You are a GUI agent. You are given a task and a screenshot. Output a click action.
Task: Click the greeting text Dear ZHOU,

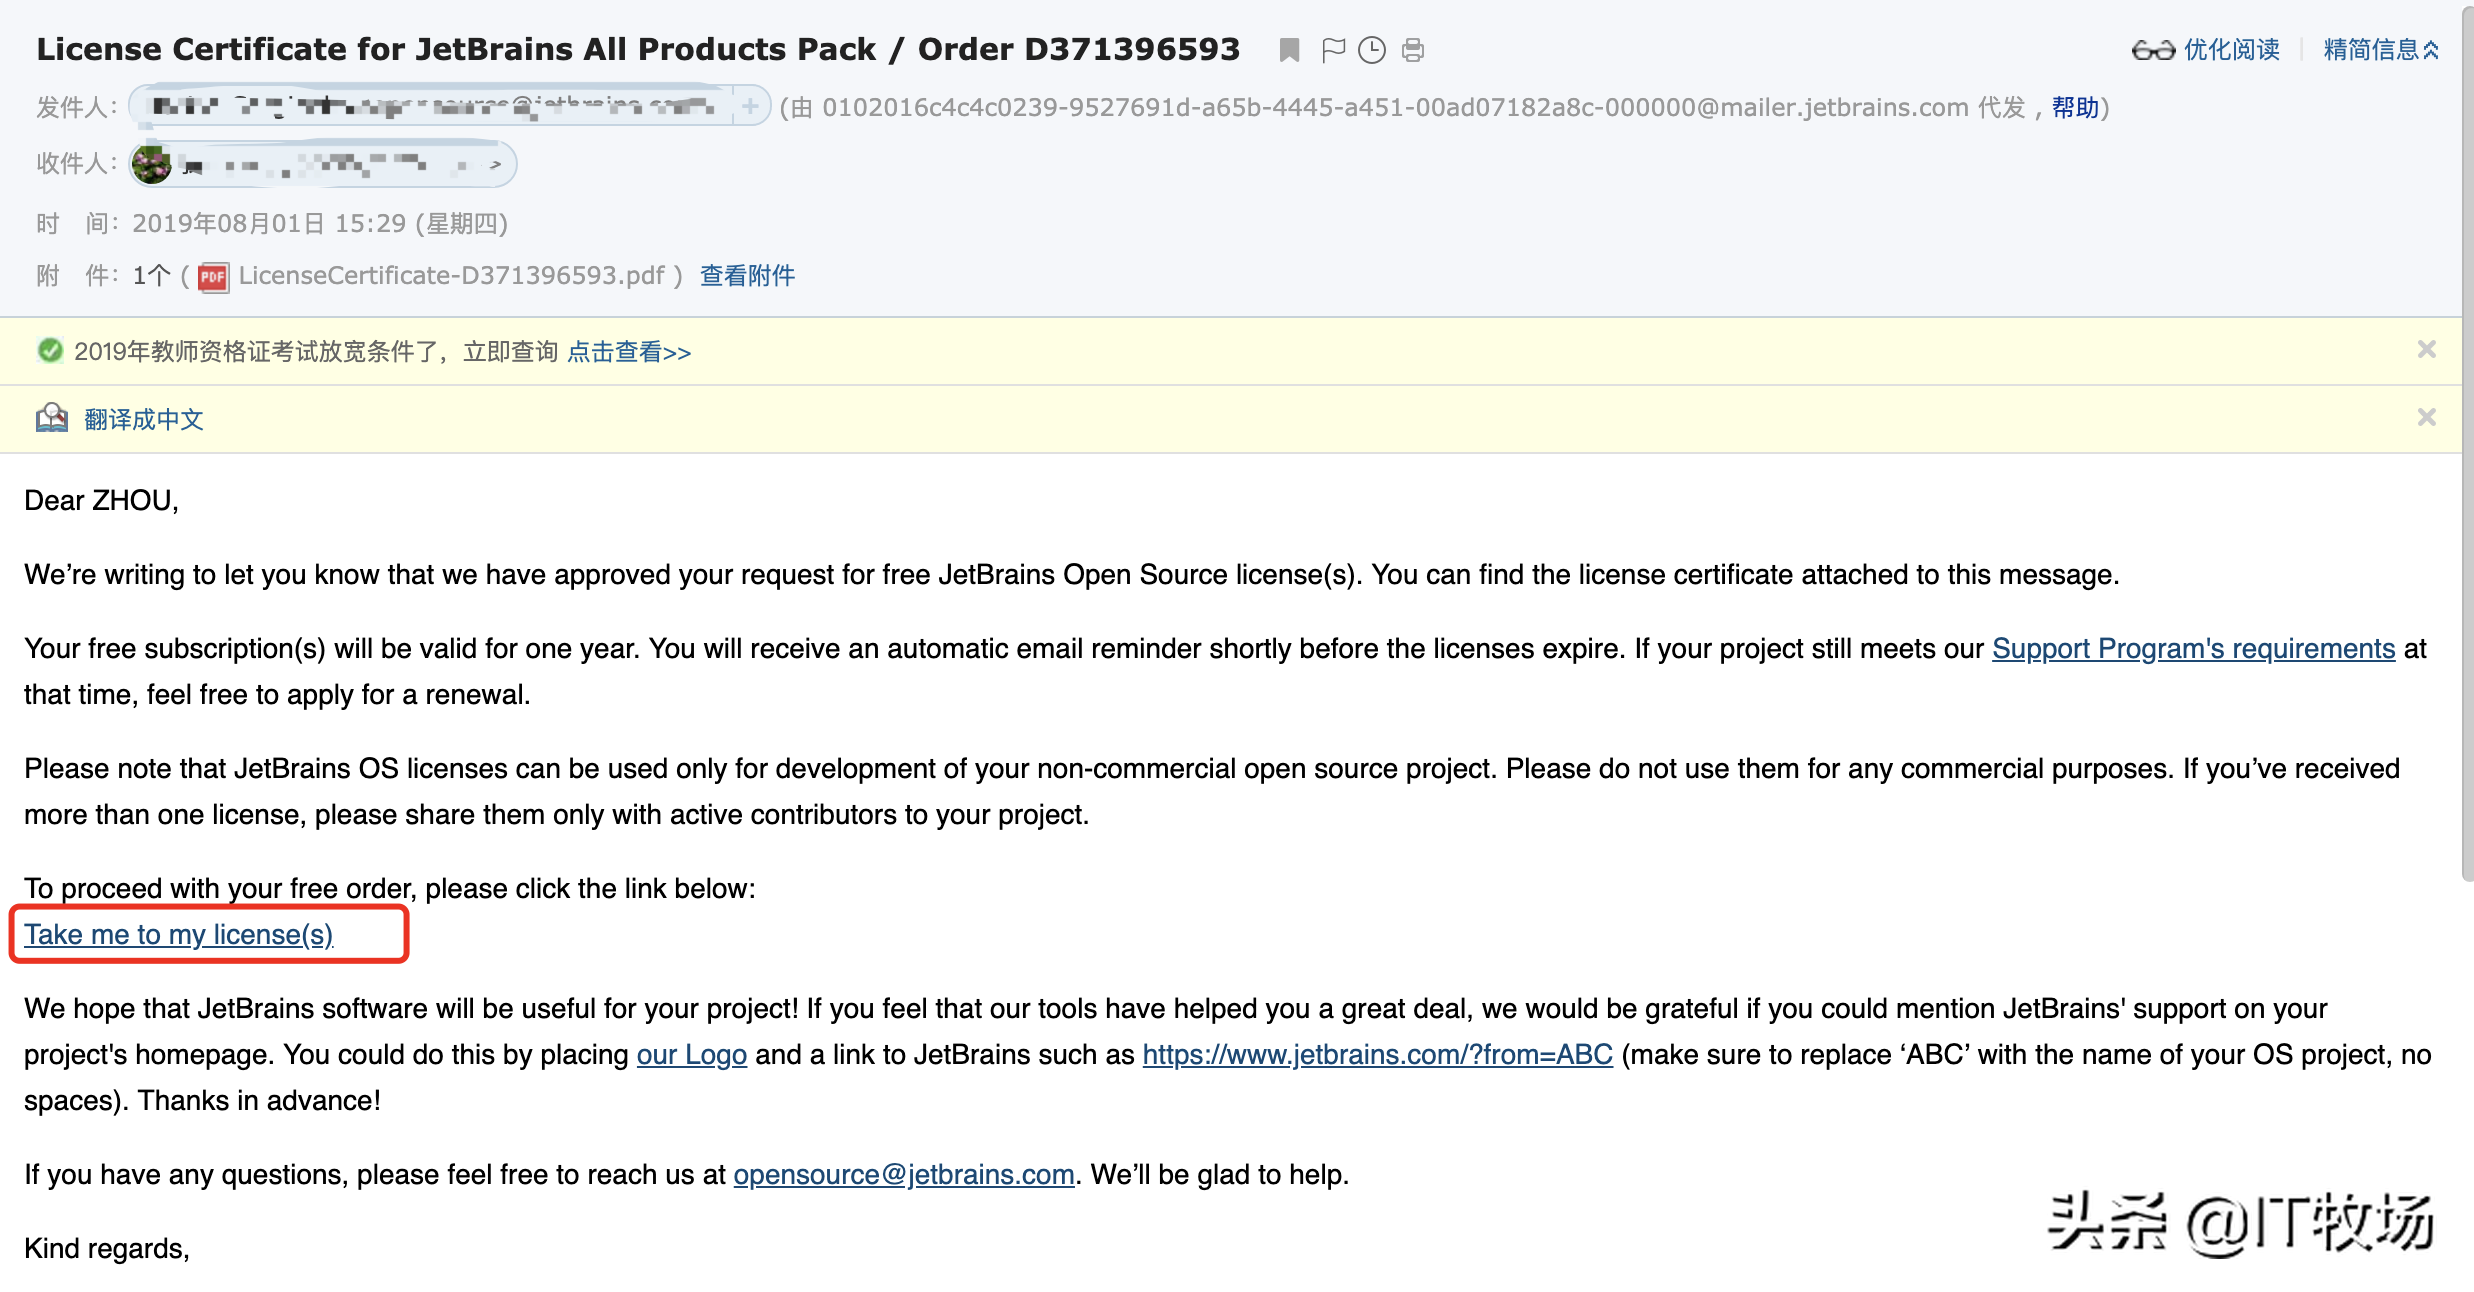point(101,501)
